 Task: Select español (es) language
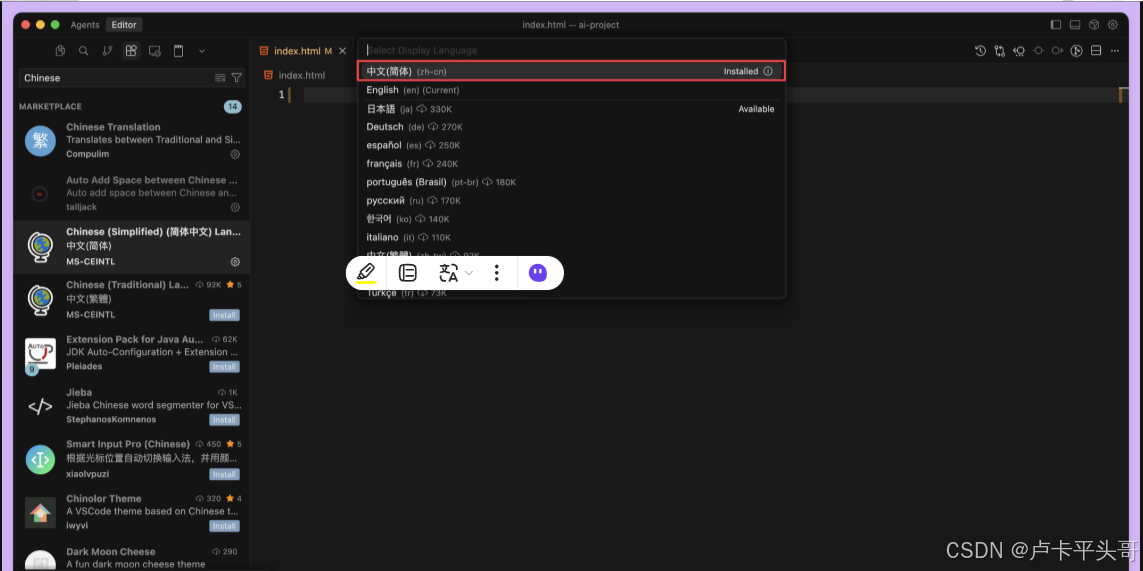point(572,145)
